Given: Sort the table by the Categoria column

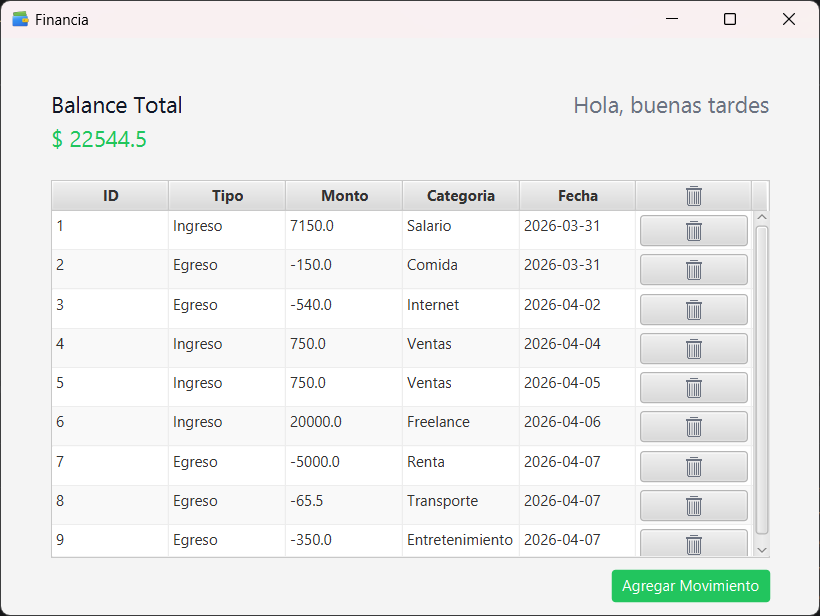Looking at the screenshot, I should [x=460, y=195].
